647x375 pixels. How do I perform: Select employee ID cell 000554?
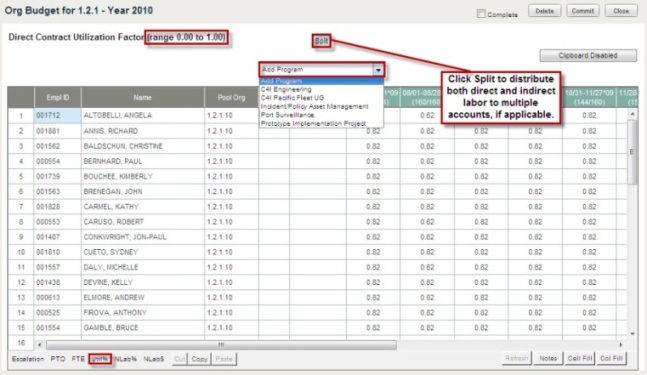[x=57, y=161]
